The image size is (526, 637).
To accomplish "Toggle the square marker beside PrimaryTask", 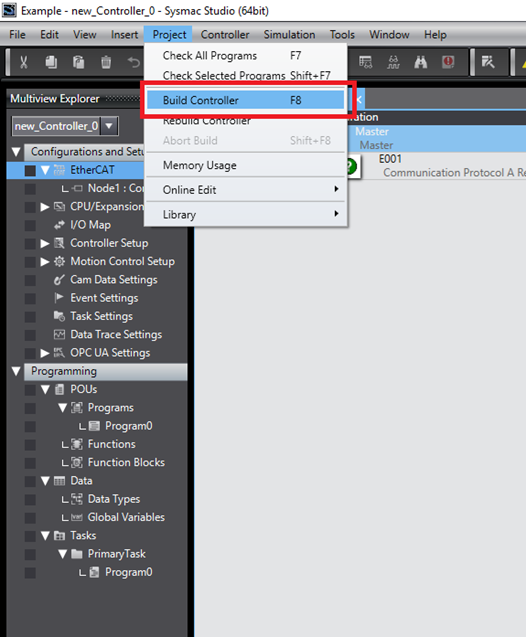I will (30, 554).
